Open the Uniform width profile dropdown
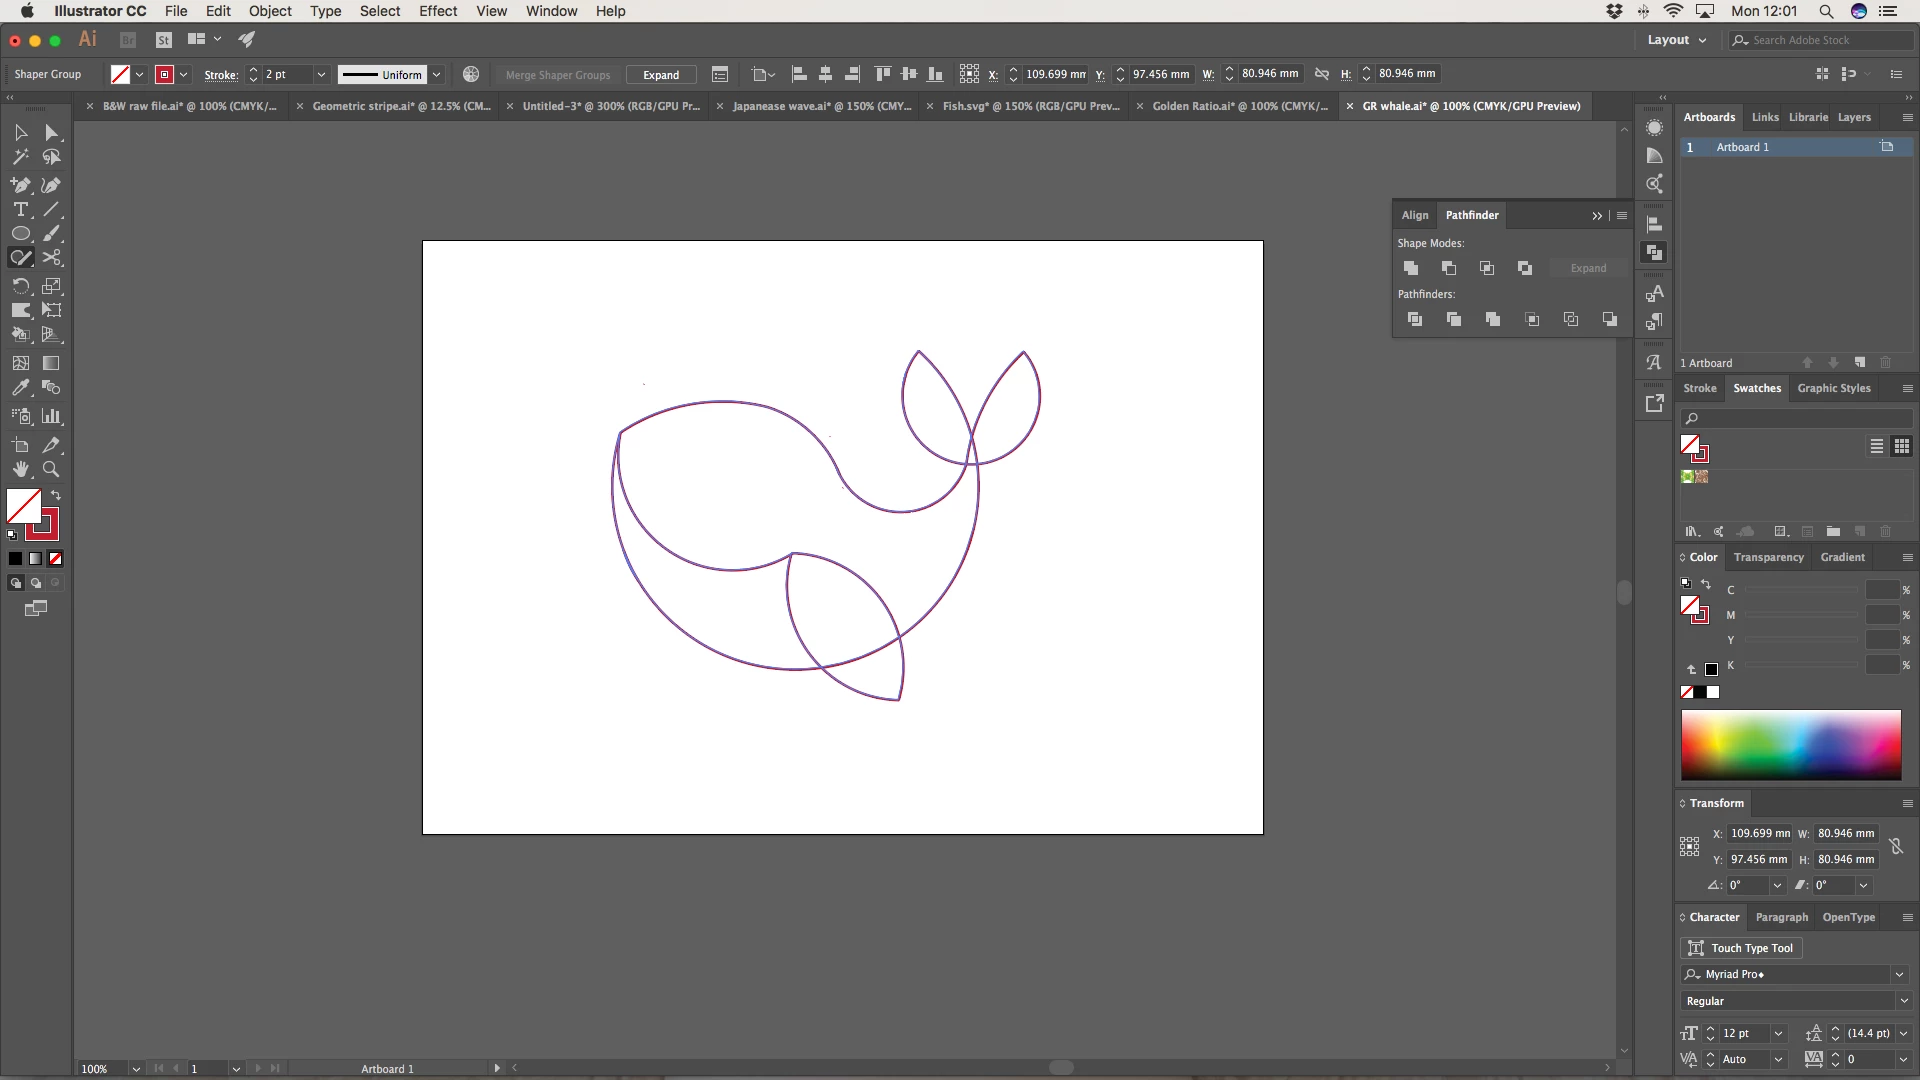Screen dimensions: 1920x1080 (437, 75)
